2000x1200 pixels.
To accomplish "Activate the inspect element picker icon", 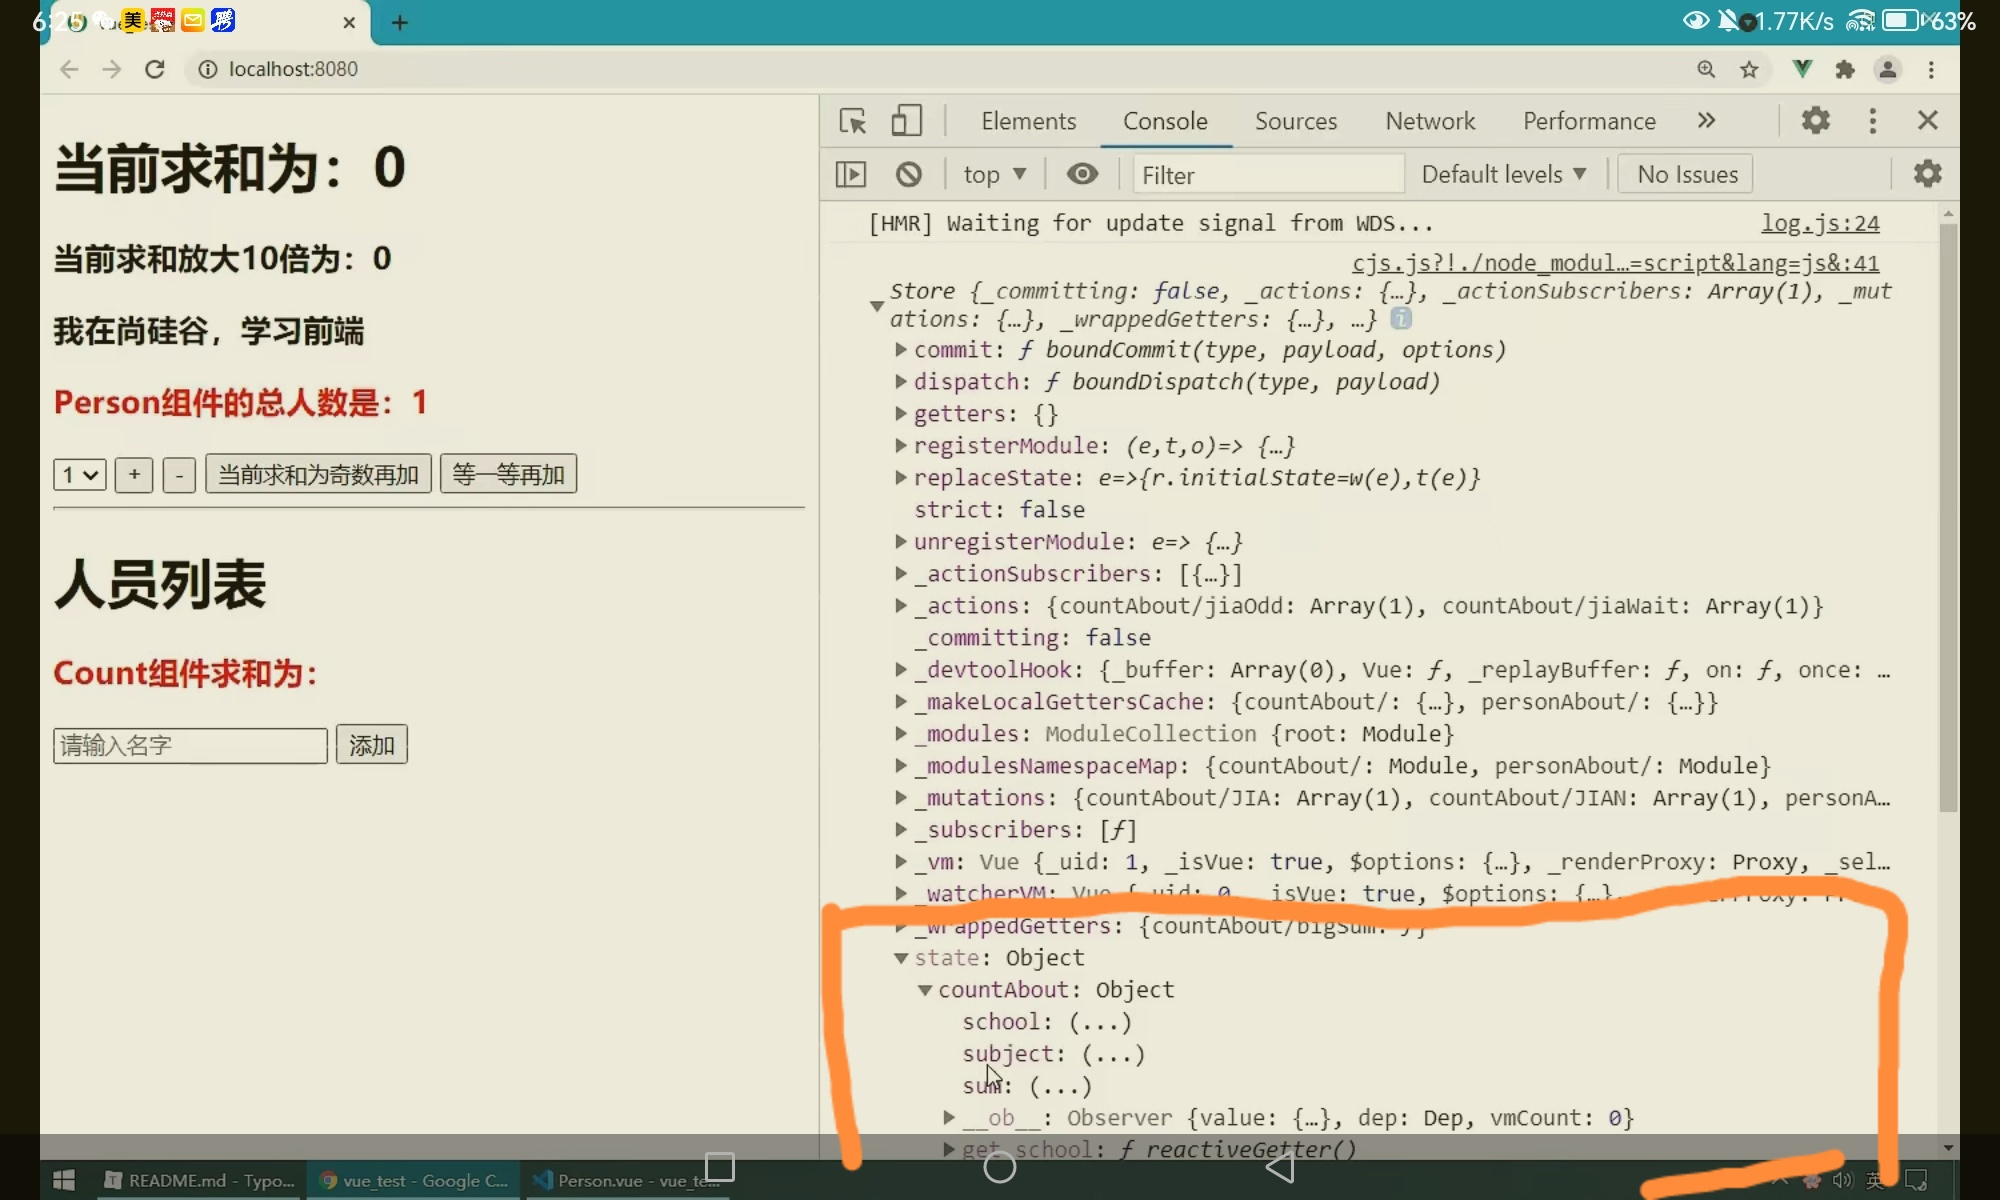I will click(853, 121).
